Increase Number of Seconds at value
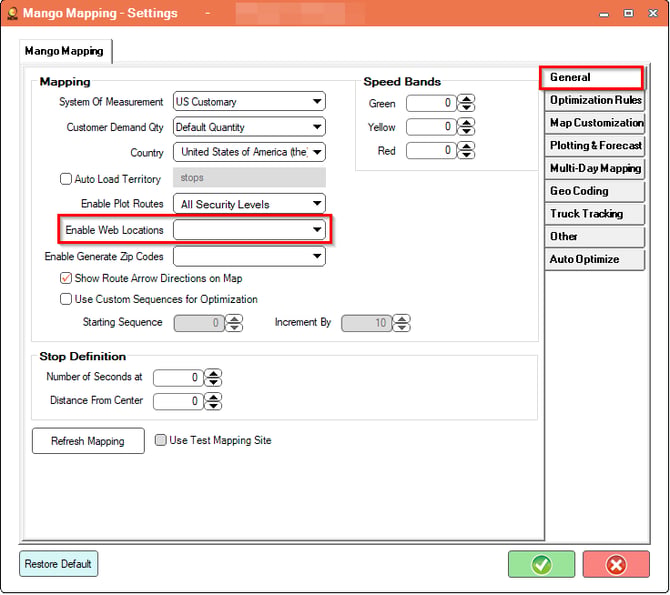Viewport: 670px width, 595px height. click(x=213, y=374)
